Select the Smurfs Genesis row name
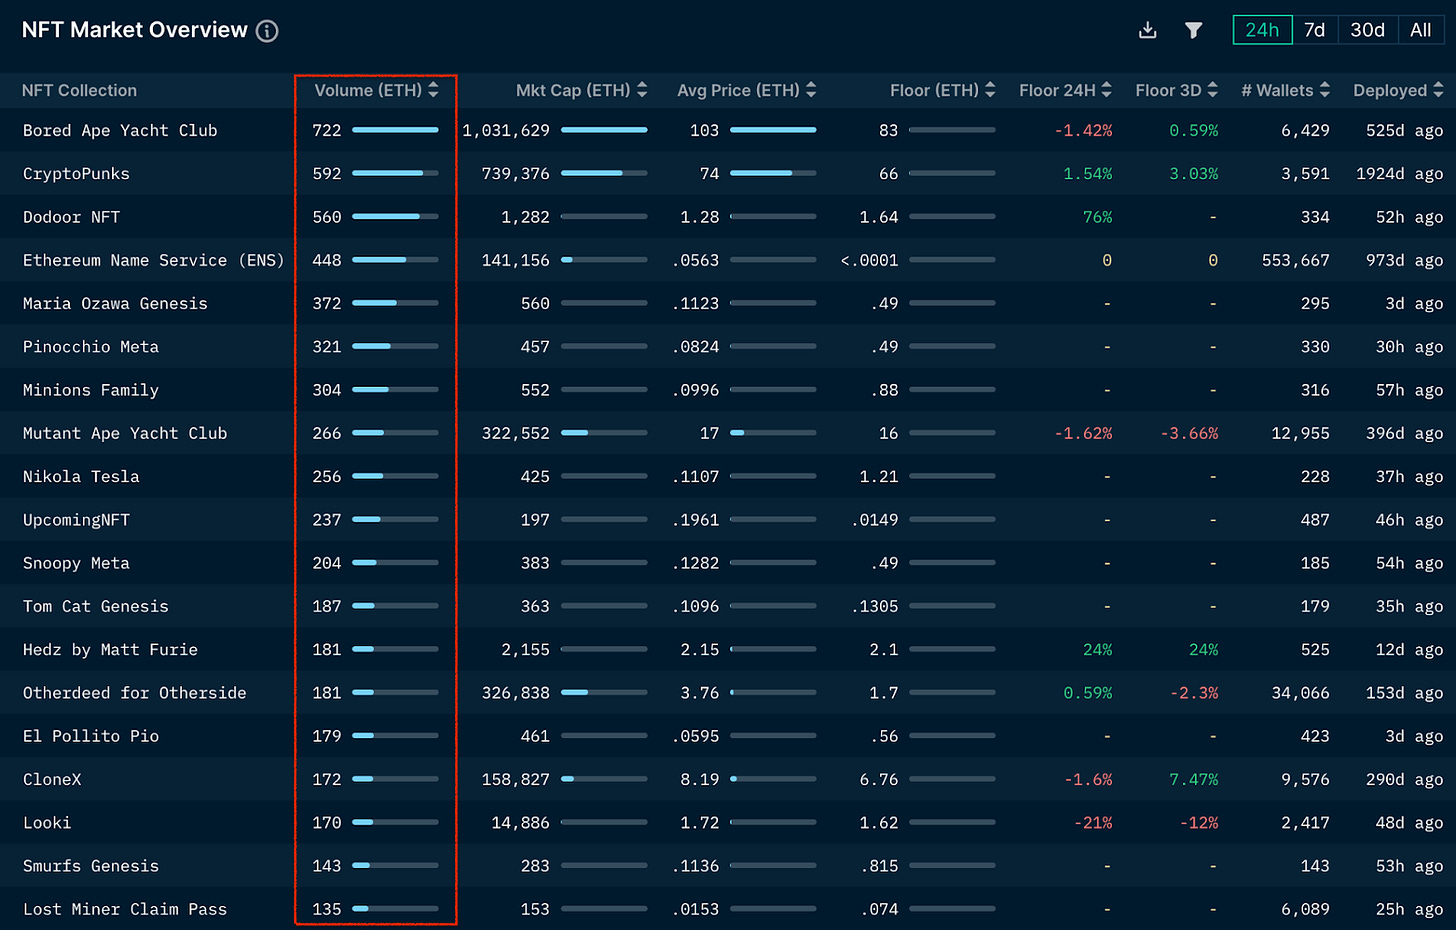Viewport: 1456px width, 930px height. point(90,866)
